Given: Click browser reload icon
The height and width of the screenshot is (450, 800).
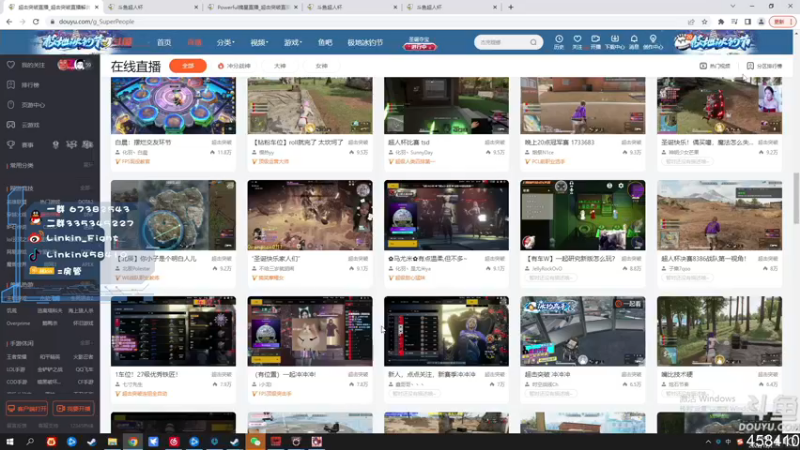Looking at the screenshot, I should [x=36, y=21].
